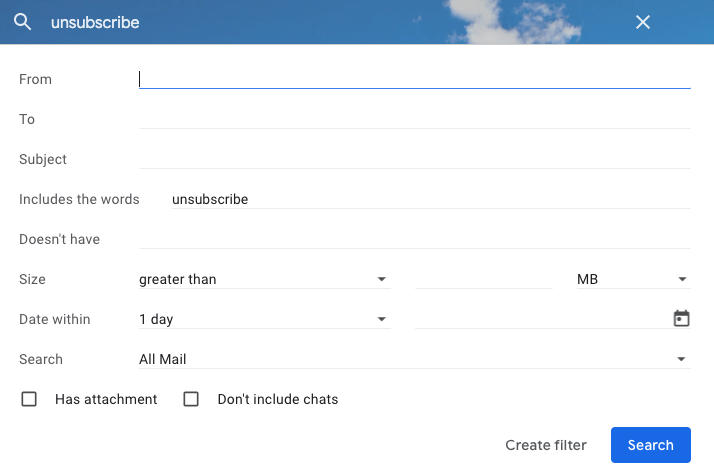Focus the From input field
This screenshot has width=714, height=475.
coord(414,79)
